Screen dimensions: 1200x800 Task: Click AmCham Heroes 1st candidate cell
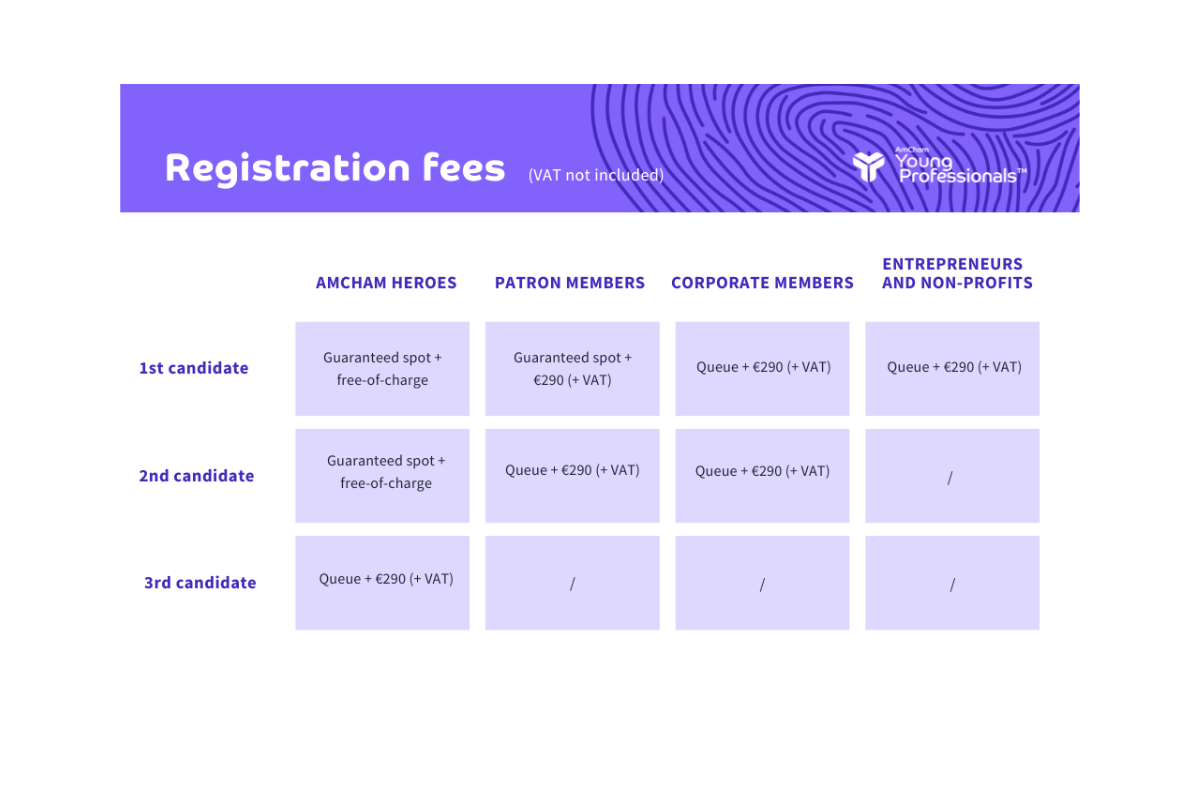(x=382, y=369)
